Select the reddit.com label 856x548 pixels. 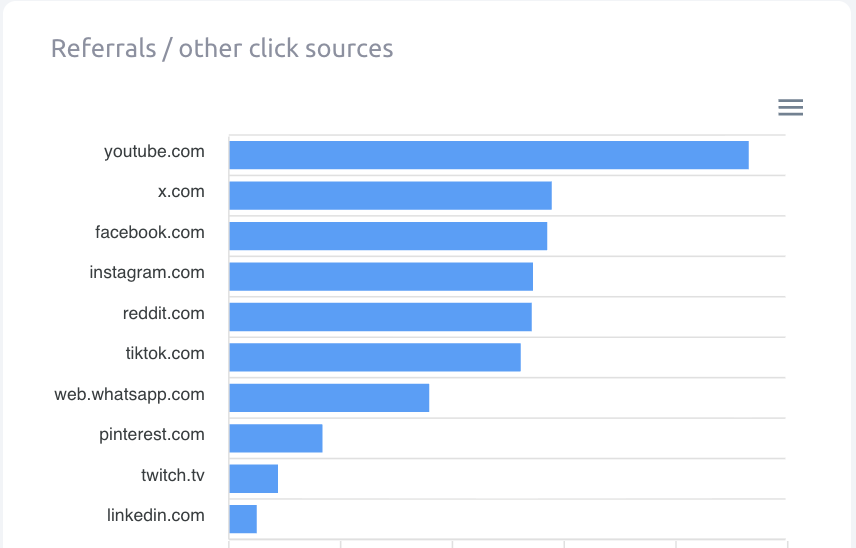point(164,314)
